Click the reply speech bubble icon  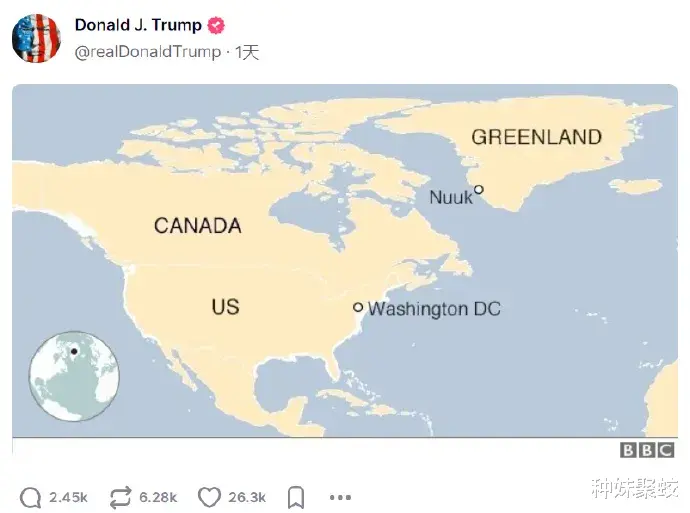(31, 497)
